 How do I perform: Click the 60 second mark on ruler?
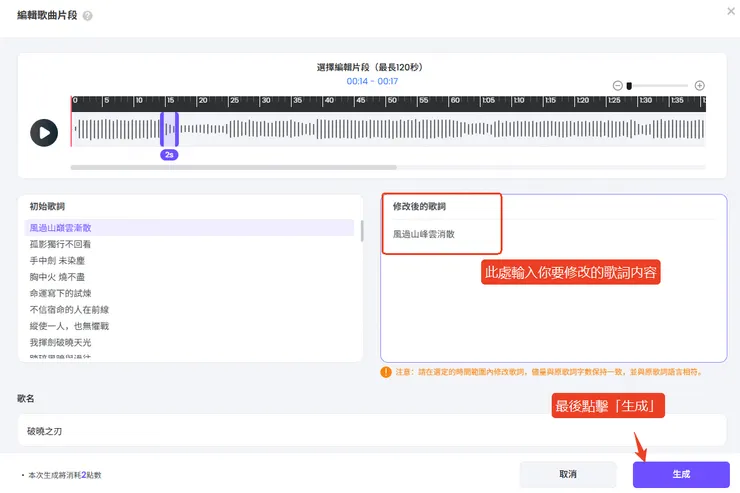[x=455, y=100]
